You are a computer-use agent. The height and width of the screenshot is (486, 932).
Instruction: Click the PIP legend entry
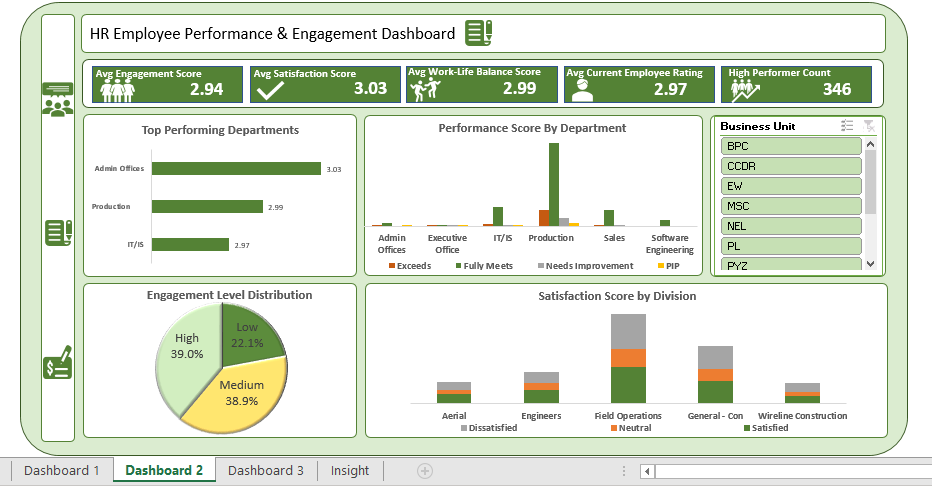(669, 266)
